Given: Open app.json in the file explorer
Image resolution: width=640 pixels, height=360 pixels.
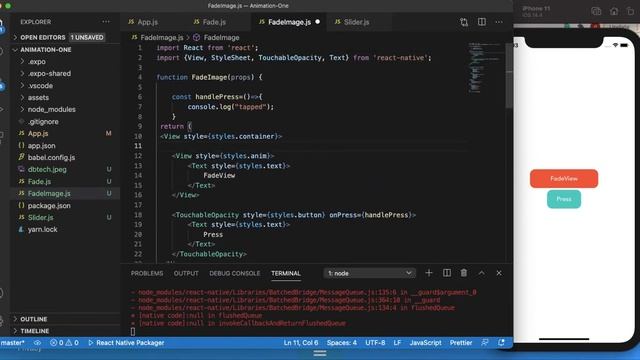Looking at the screenshot, I should 42,145.
